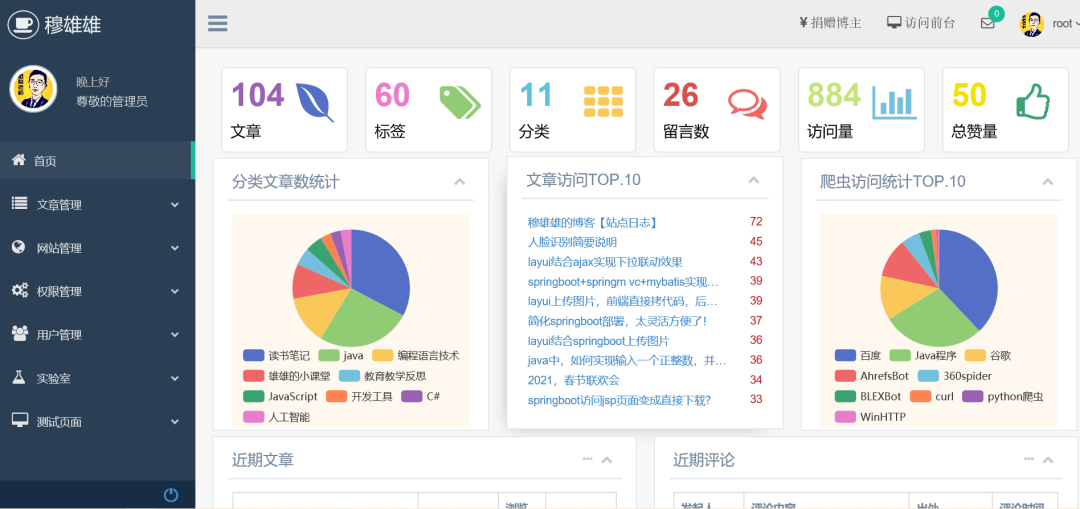Image resolution: width=1080 pixels, height=509 pixels.
Task: Click the coffee cup logo icon
Action: click(x=23, y=23)
